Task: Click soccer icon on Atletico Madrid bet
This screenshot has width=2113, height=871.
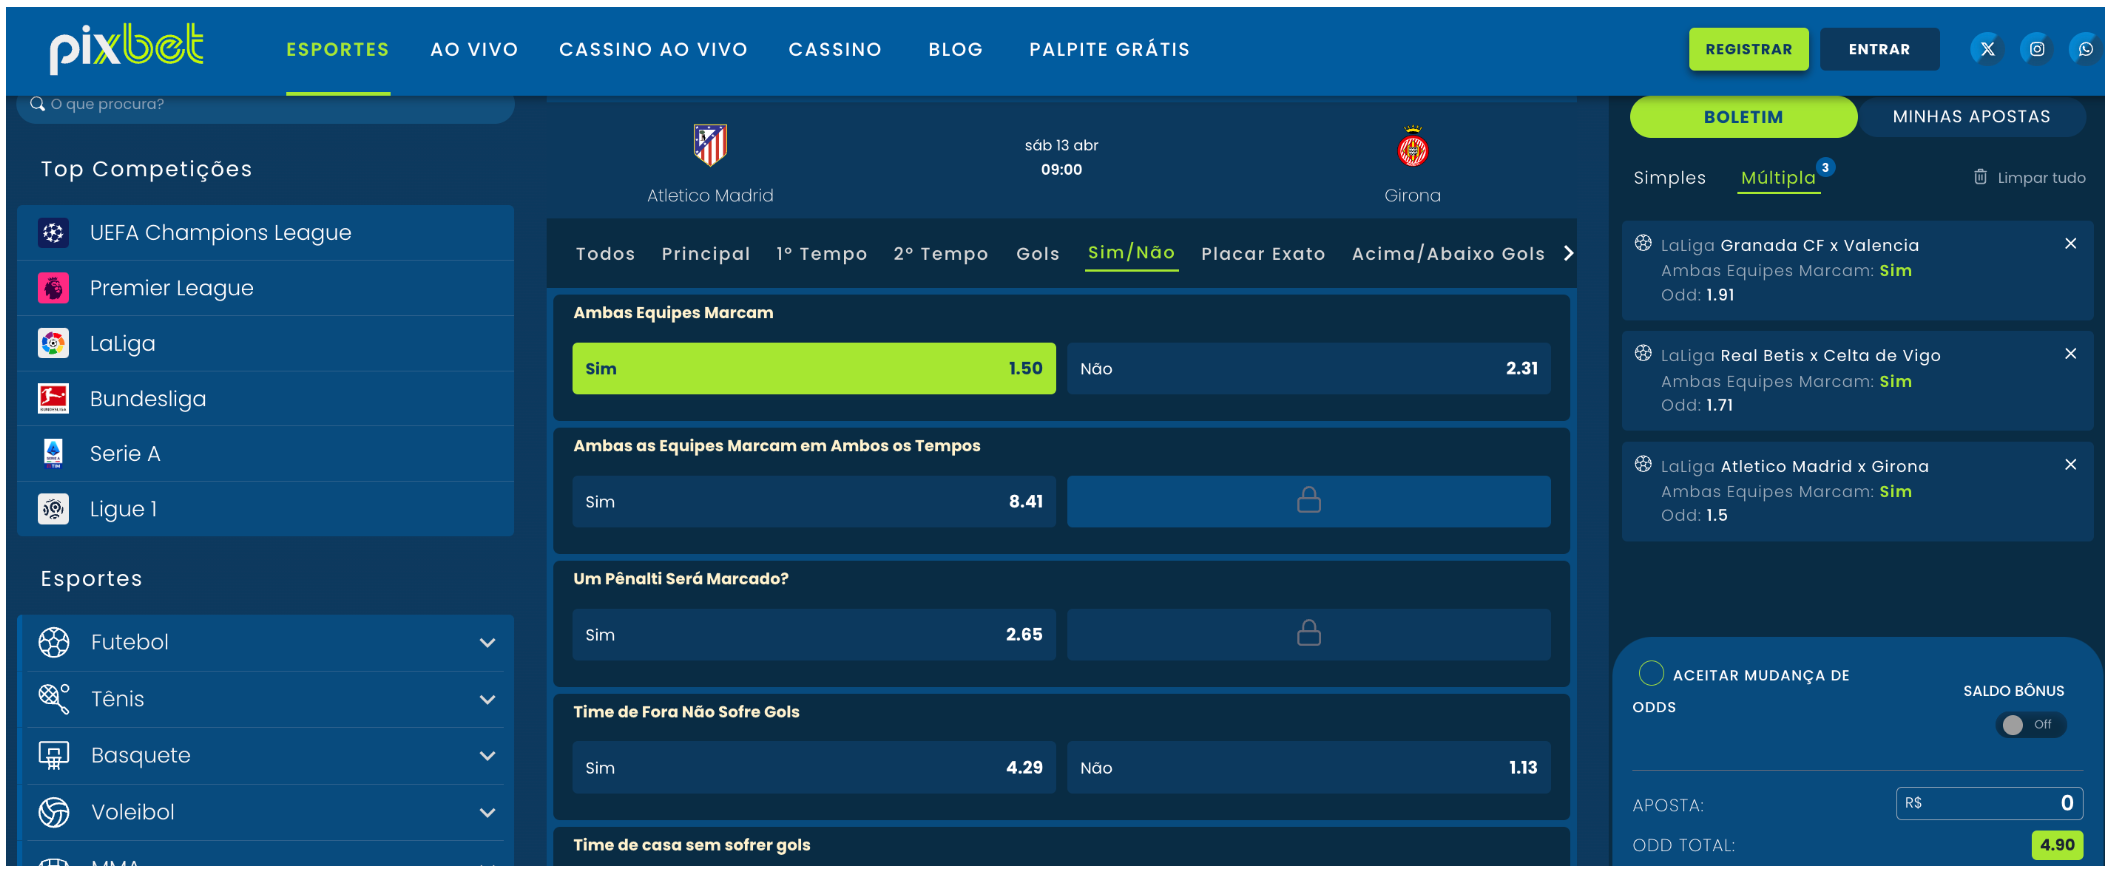Action: (1643, 464)
